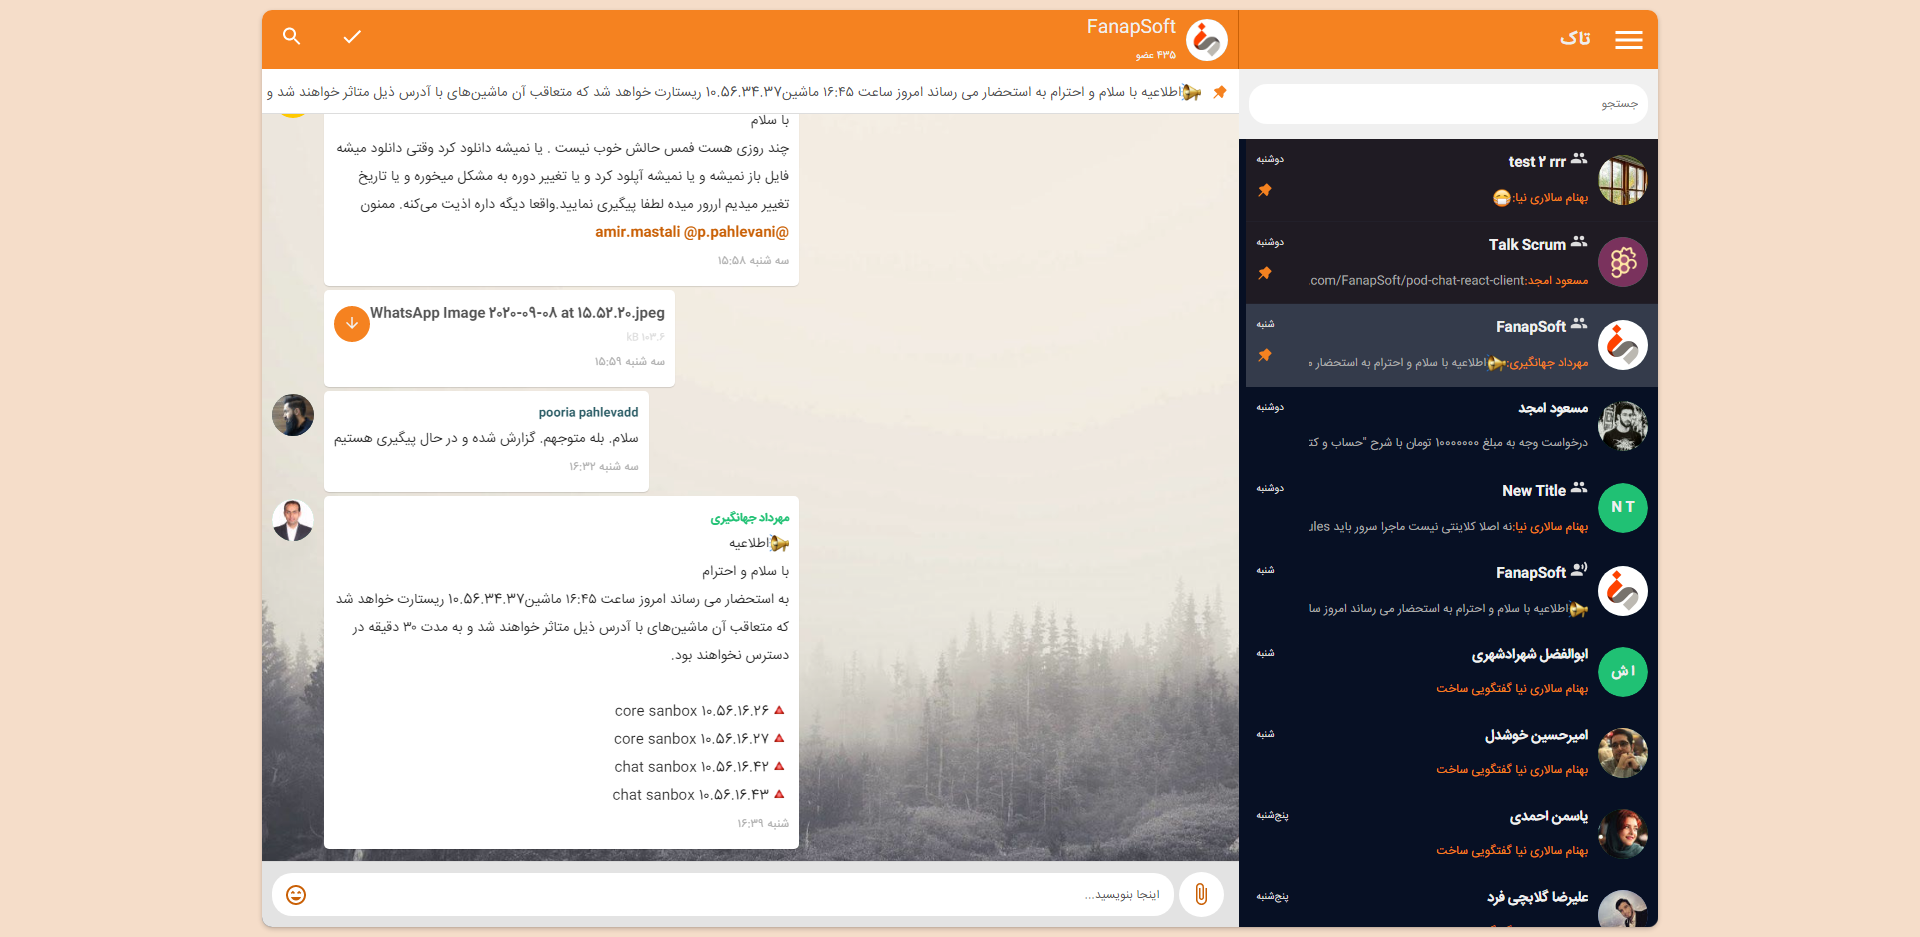This screenshot has height=937, width=1920.
Task: Click یاسمن احمدی avatar photo
Action: point(1622,834)
